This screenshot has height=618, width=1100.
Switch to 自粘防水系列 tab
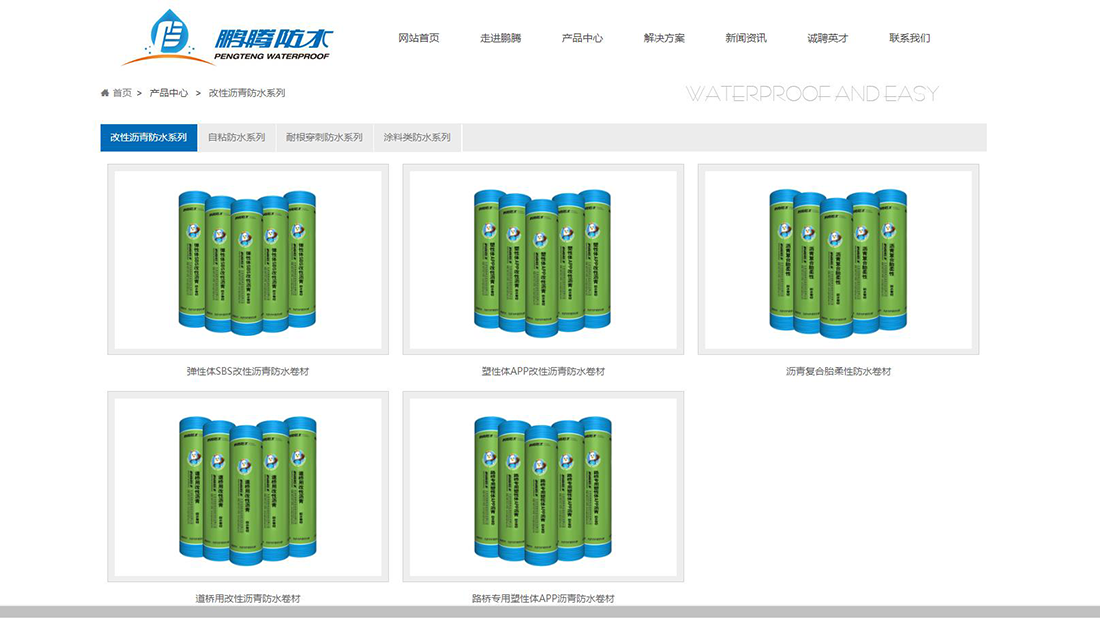click(236, 137)
